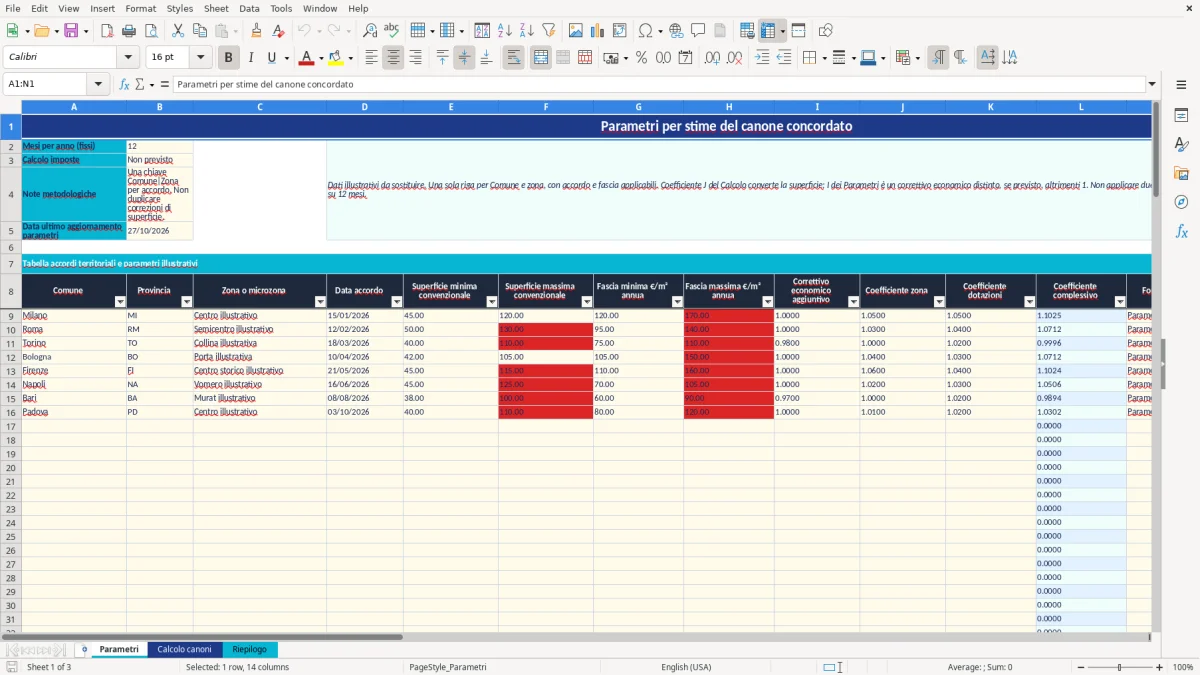The image size is (1200, 675).
Task: Open the Styles menu
Action: (180, 8)
